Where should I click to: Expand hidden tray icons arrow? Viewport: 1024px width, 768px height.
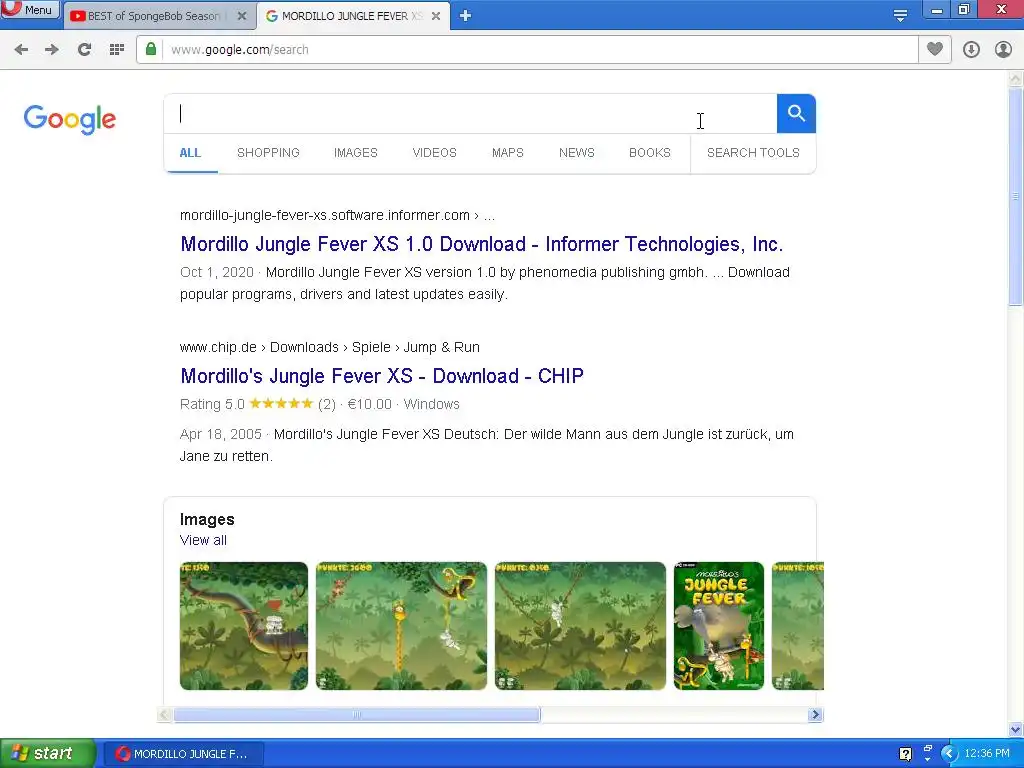pos(948,754)
